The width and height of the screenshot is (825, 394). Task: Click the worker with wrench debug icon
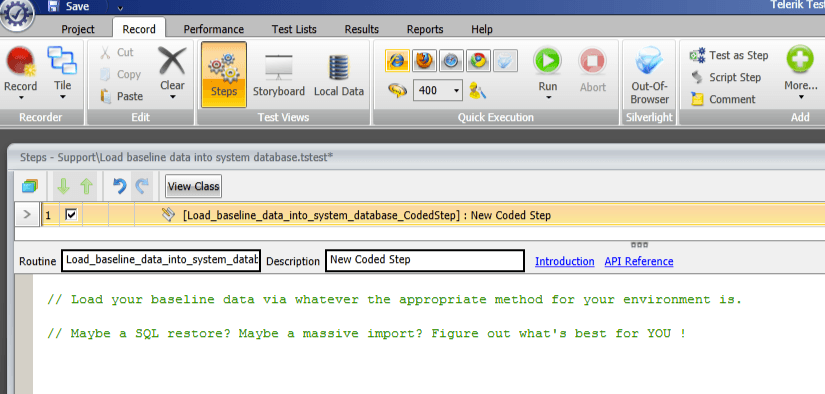coord(477,90)
